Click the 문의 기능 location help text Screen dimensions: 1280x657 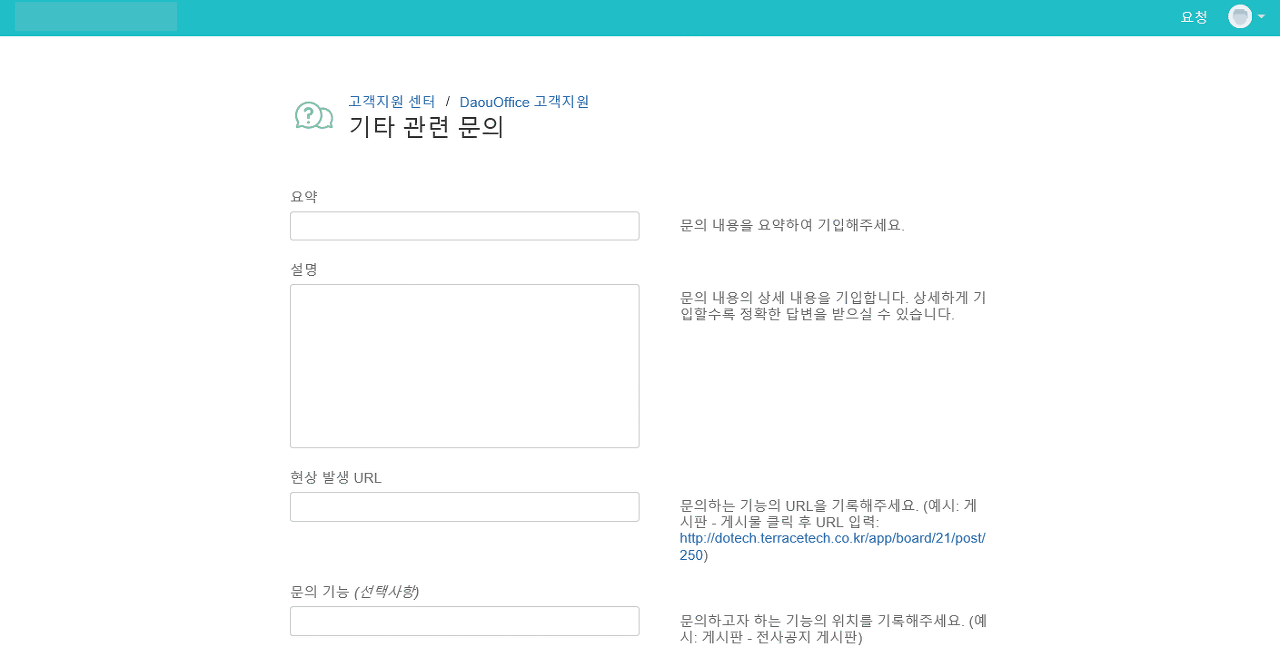[834, 629]
